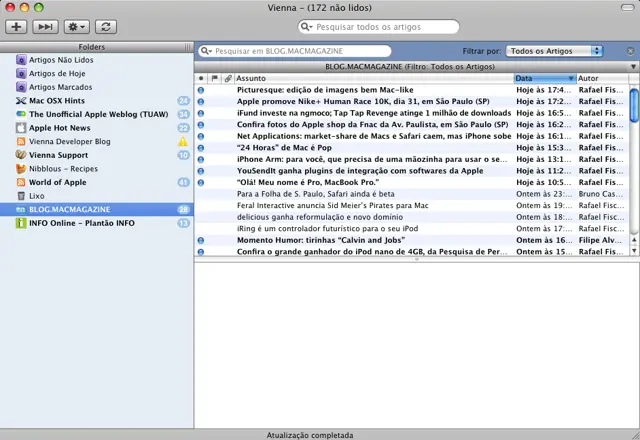Click the INFO Online feed icon

pyautogui.click(x=21, y=223)
